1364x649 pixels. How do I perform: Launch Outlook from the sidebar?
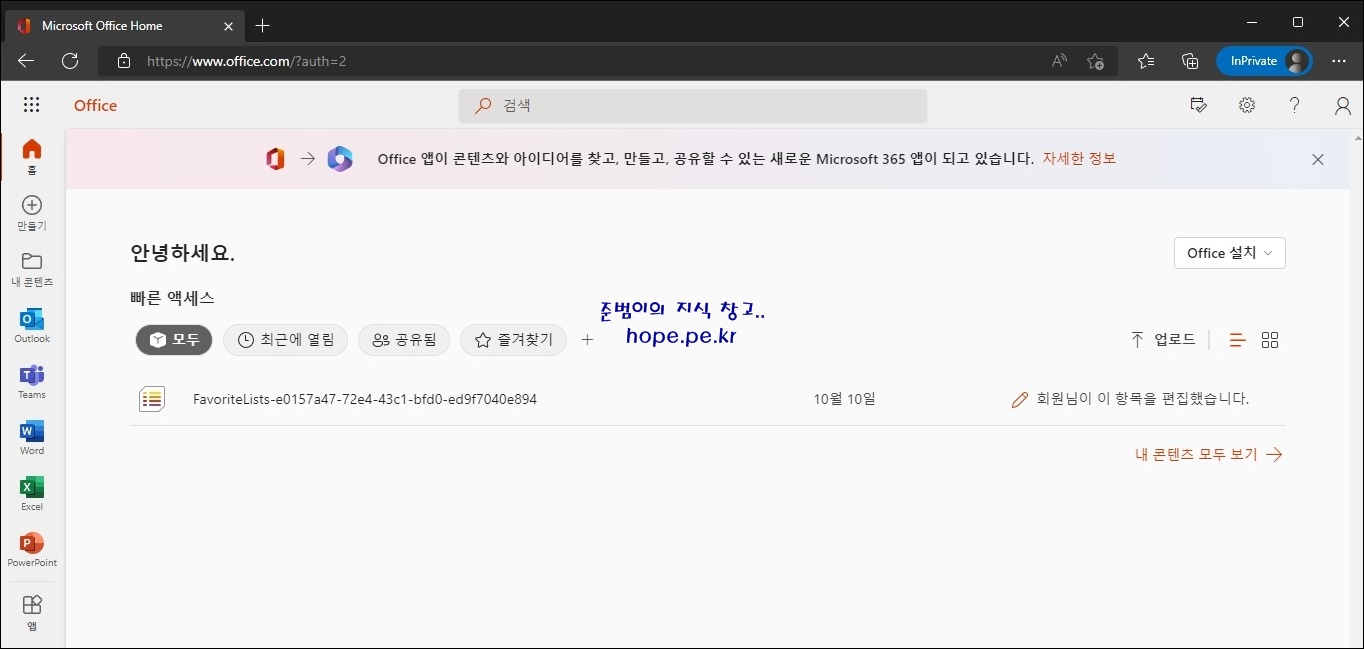coord(32,326)
